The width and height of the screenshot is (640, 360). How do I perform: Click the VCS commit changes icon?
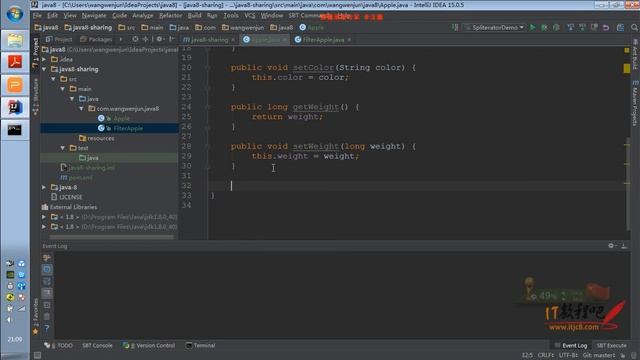point(582,27)
